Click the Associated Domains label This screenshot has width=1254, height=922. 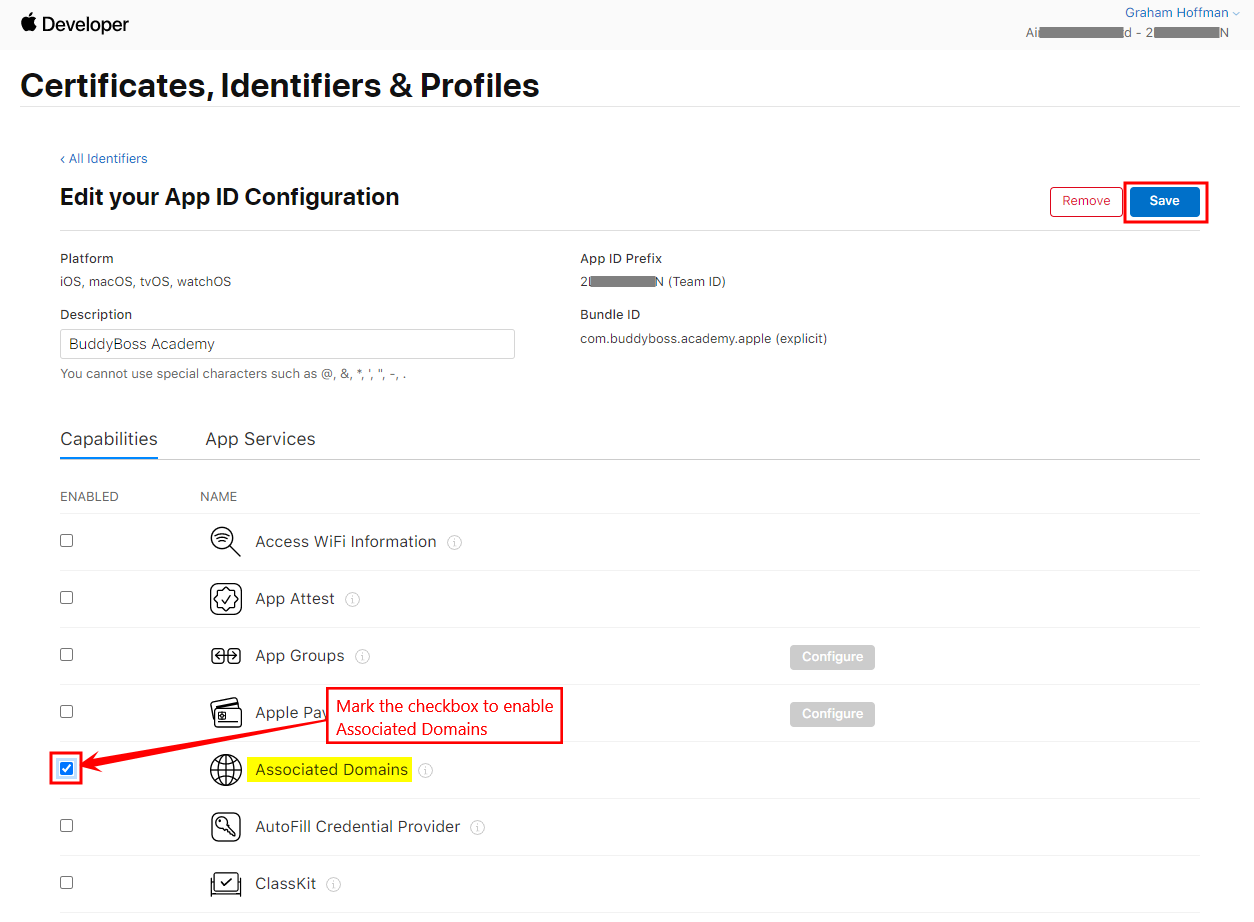tap(331, 769)
